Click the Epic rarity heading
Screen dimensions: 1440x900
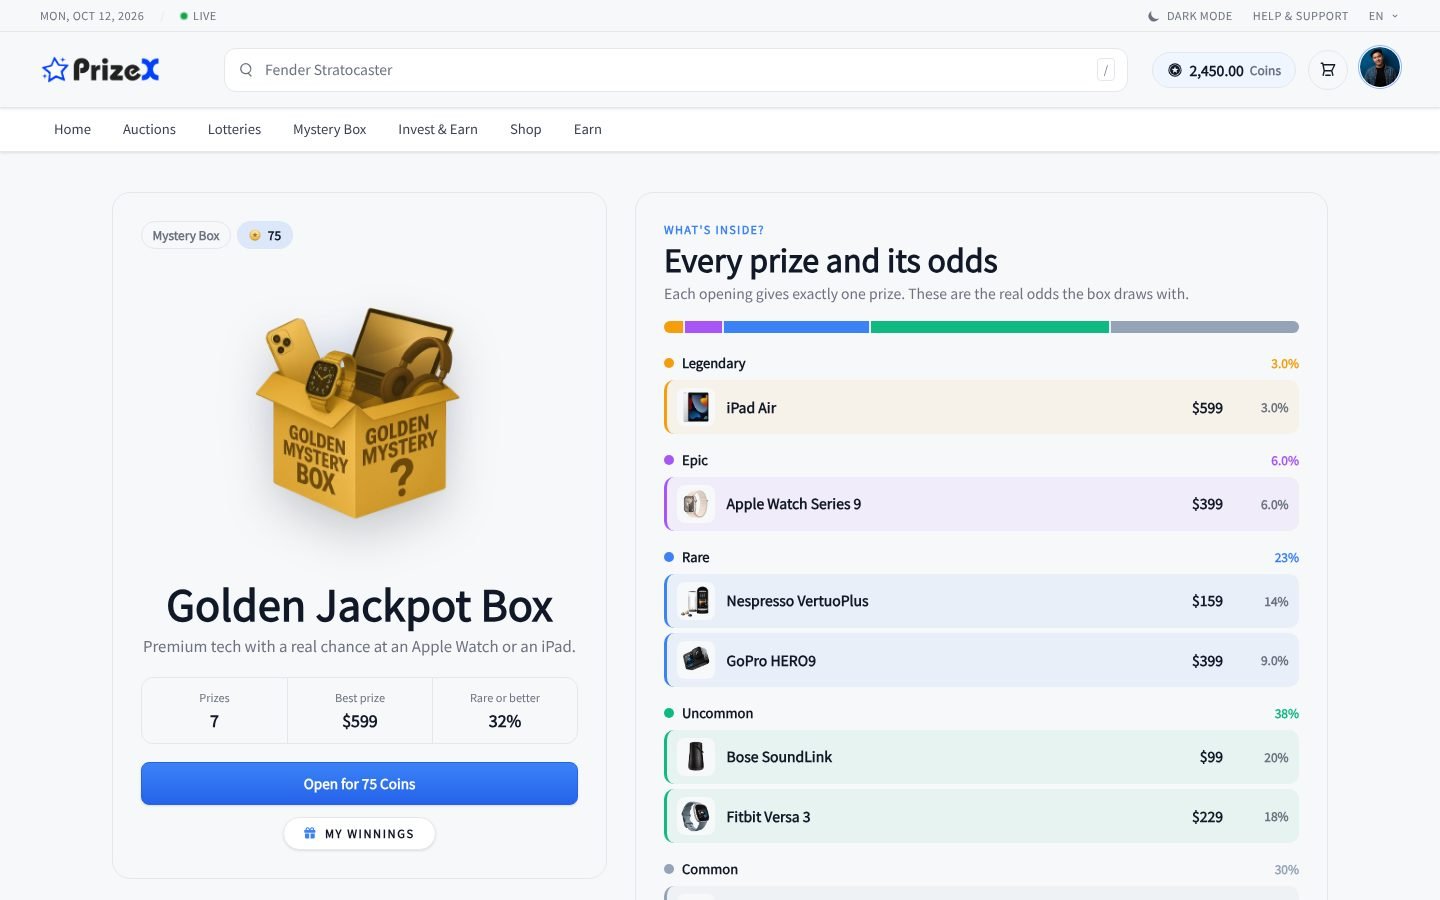tap(694, 460)
